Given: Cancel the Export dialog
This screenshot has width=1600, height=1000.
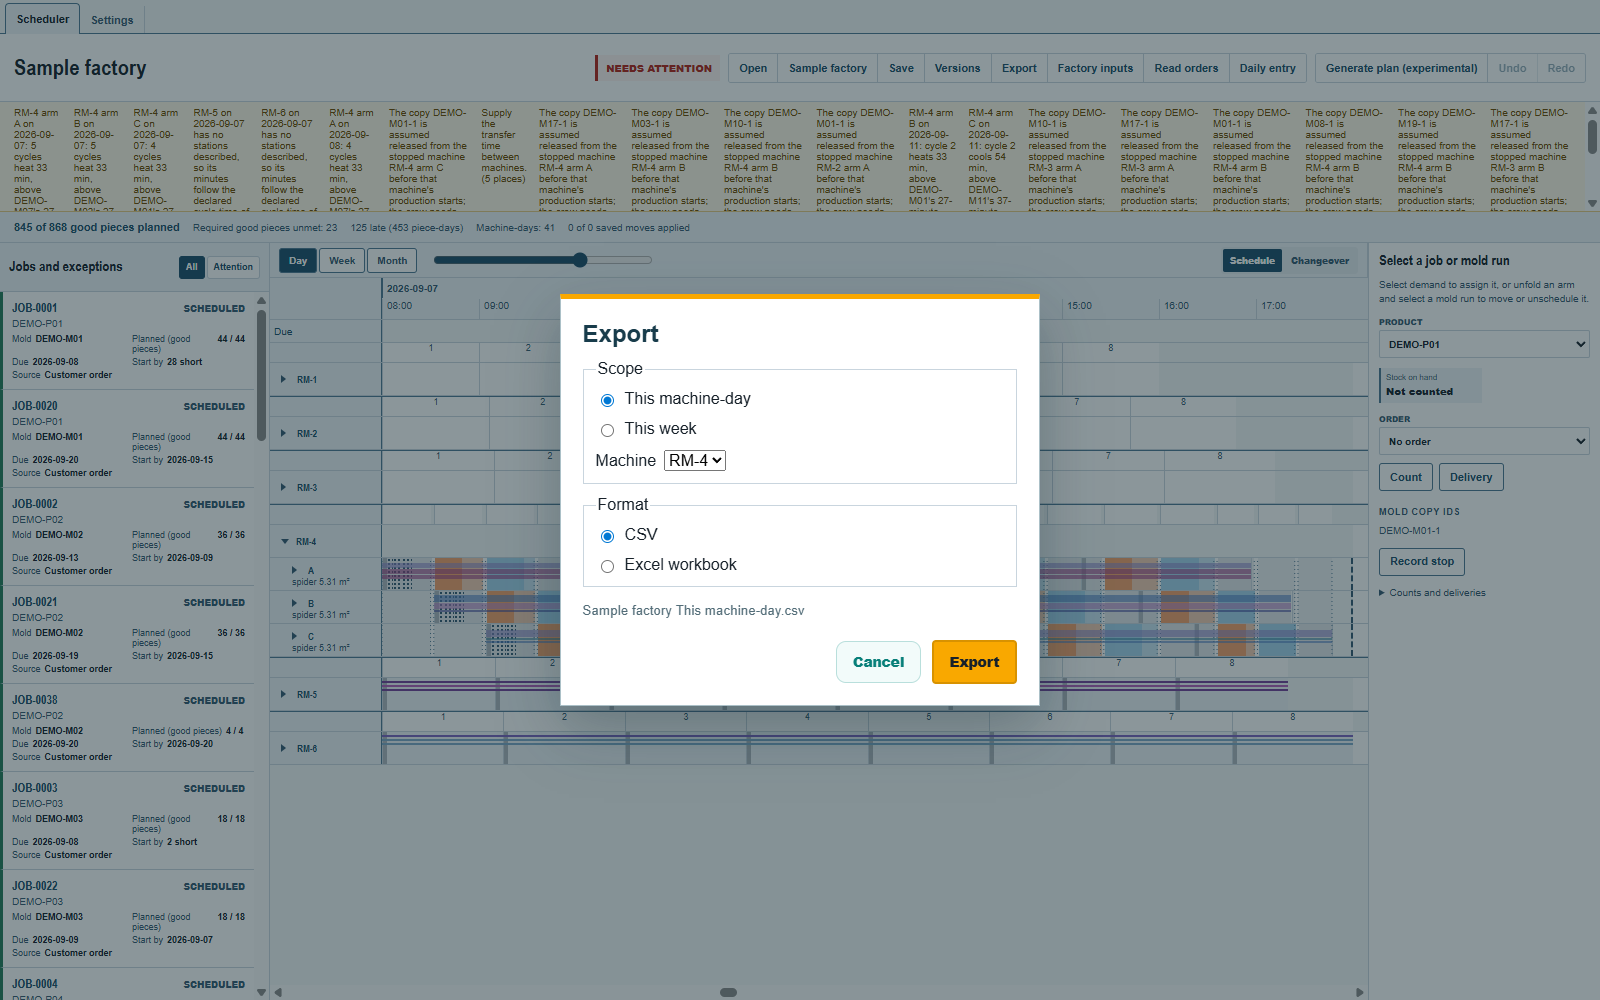Looking at the screenshot, I should coord(878,662).
